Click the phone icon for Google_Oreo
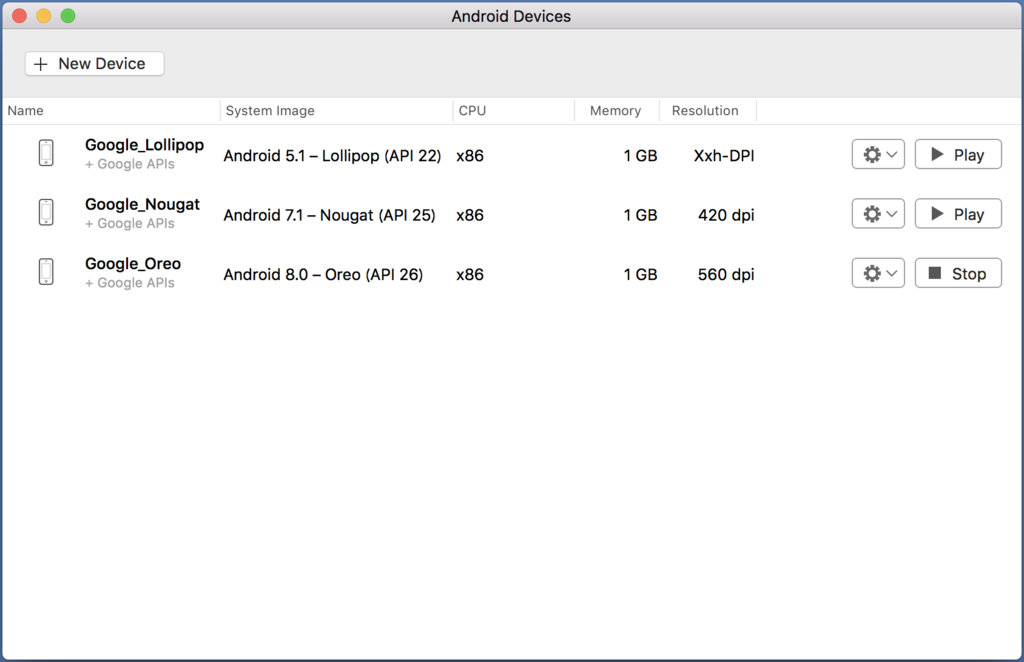 click(46, 272)
